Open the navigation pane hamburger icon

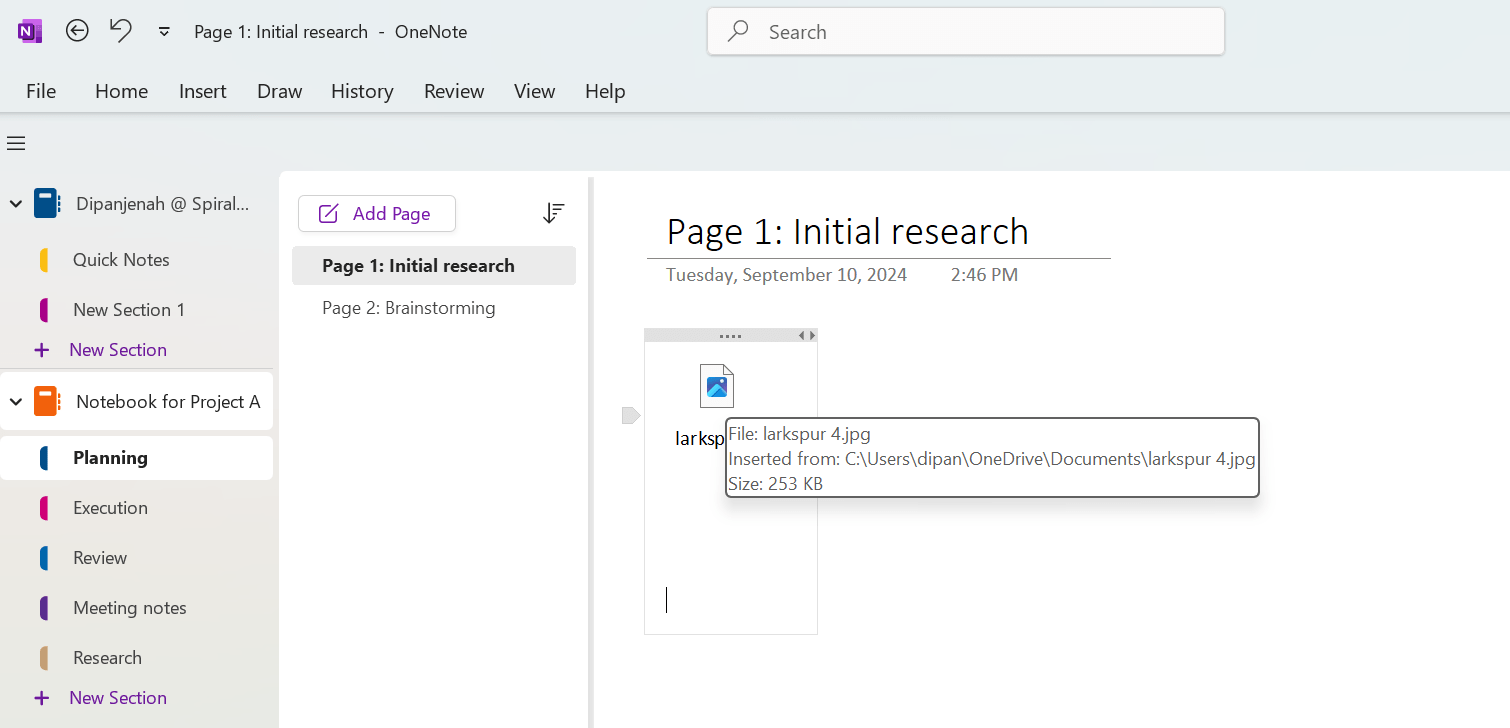click(16, 143)
